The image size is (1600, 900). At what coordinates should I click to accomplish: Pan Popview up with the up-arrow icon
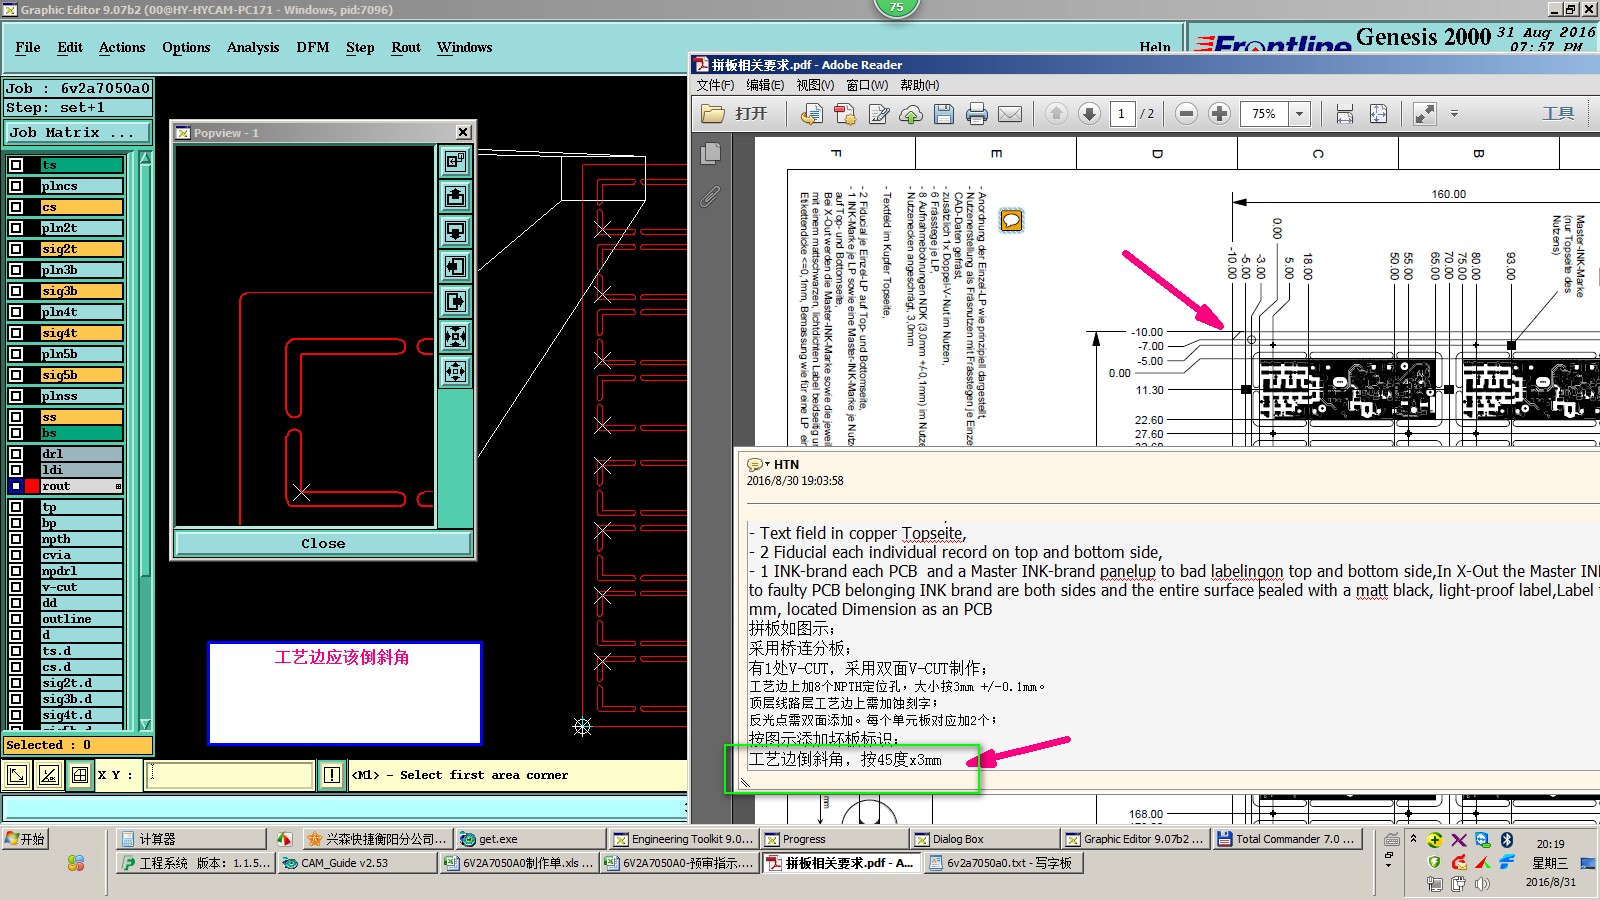455,196
